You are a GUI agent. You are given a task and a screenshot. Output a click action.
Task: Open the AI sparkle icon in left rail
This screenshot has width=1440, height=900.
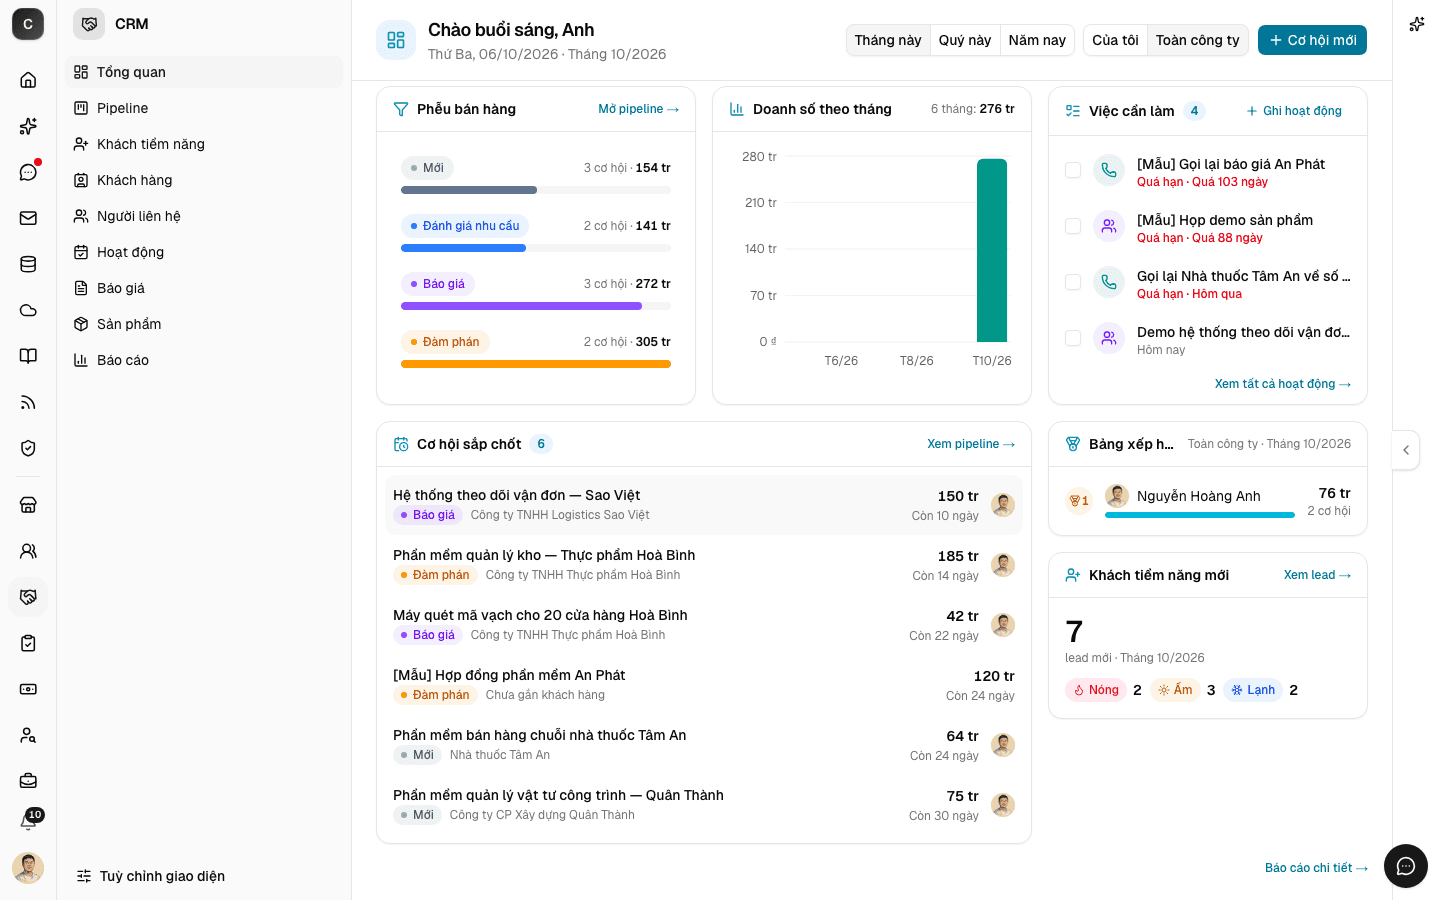pyautogui.click(x=28, y=126)
